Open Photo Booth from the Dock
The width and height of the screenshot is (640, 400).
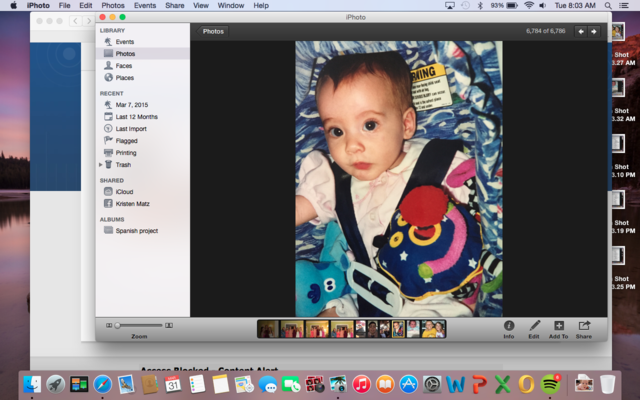[314, 384]
